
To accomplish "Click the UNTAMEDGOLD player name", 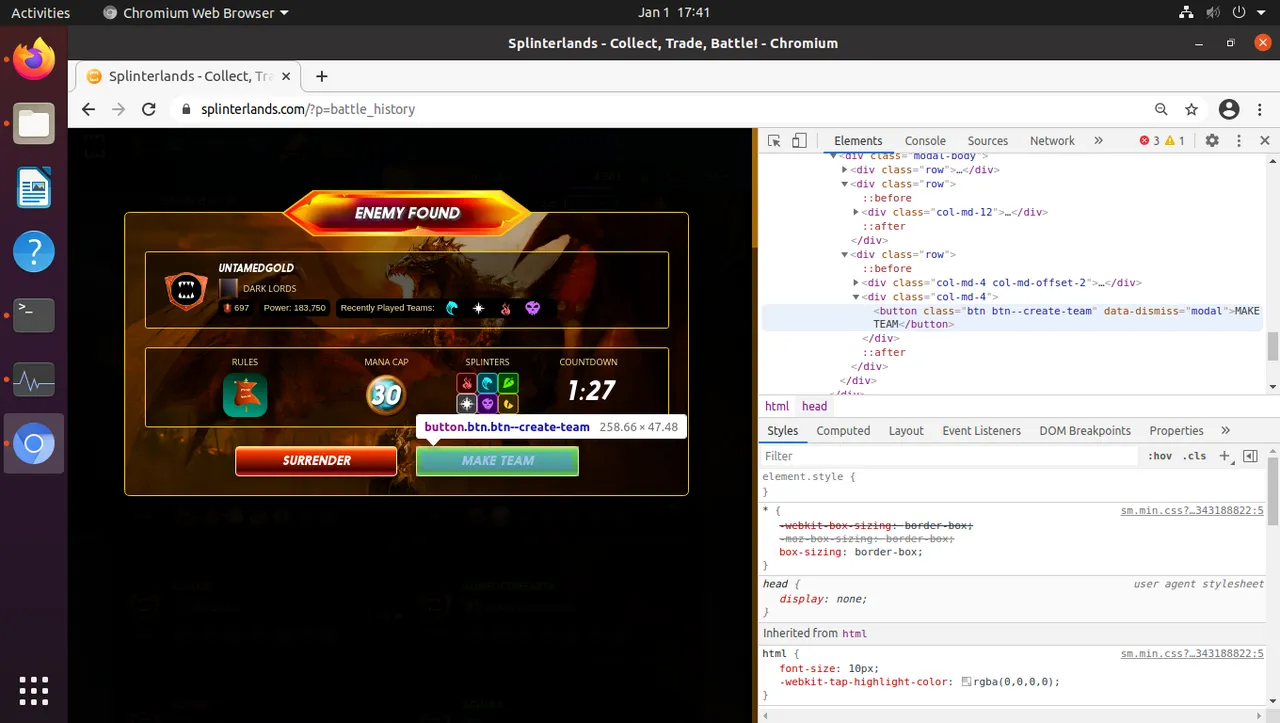I will pyautogui.click(x=256, y=268).
